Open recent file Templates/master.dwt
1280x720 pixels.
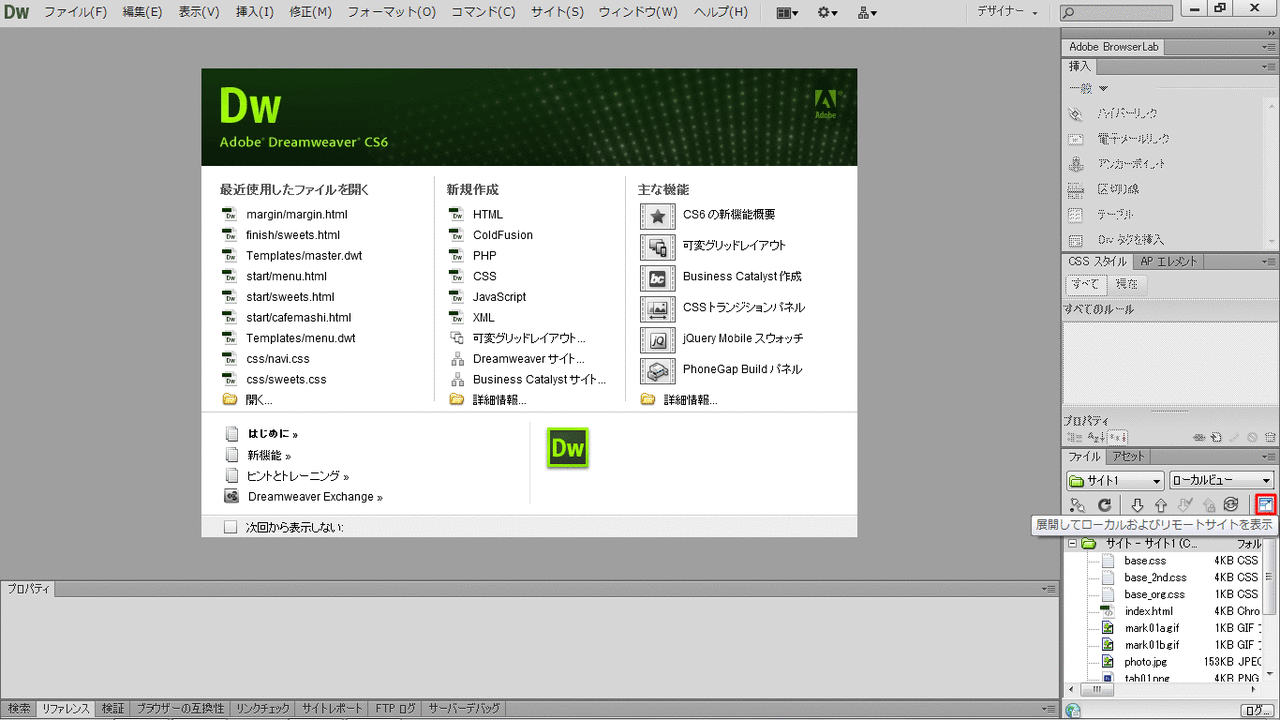pyautogui.click(x=304, y=256)
